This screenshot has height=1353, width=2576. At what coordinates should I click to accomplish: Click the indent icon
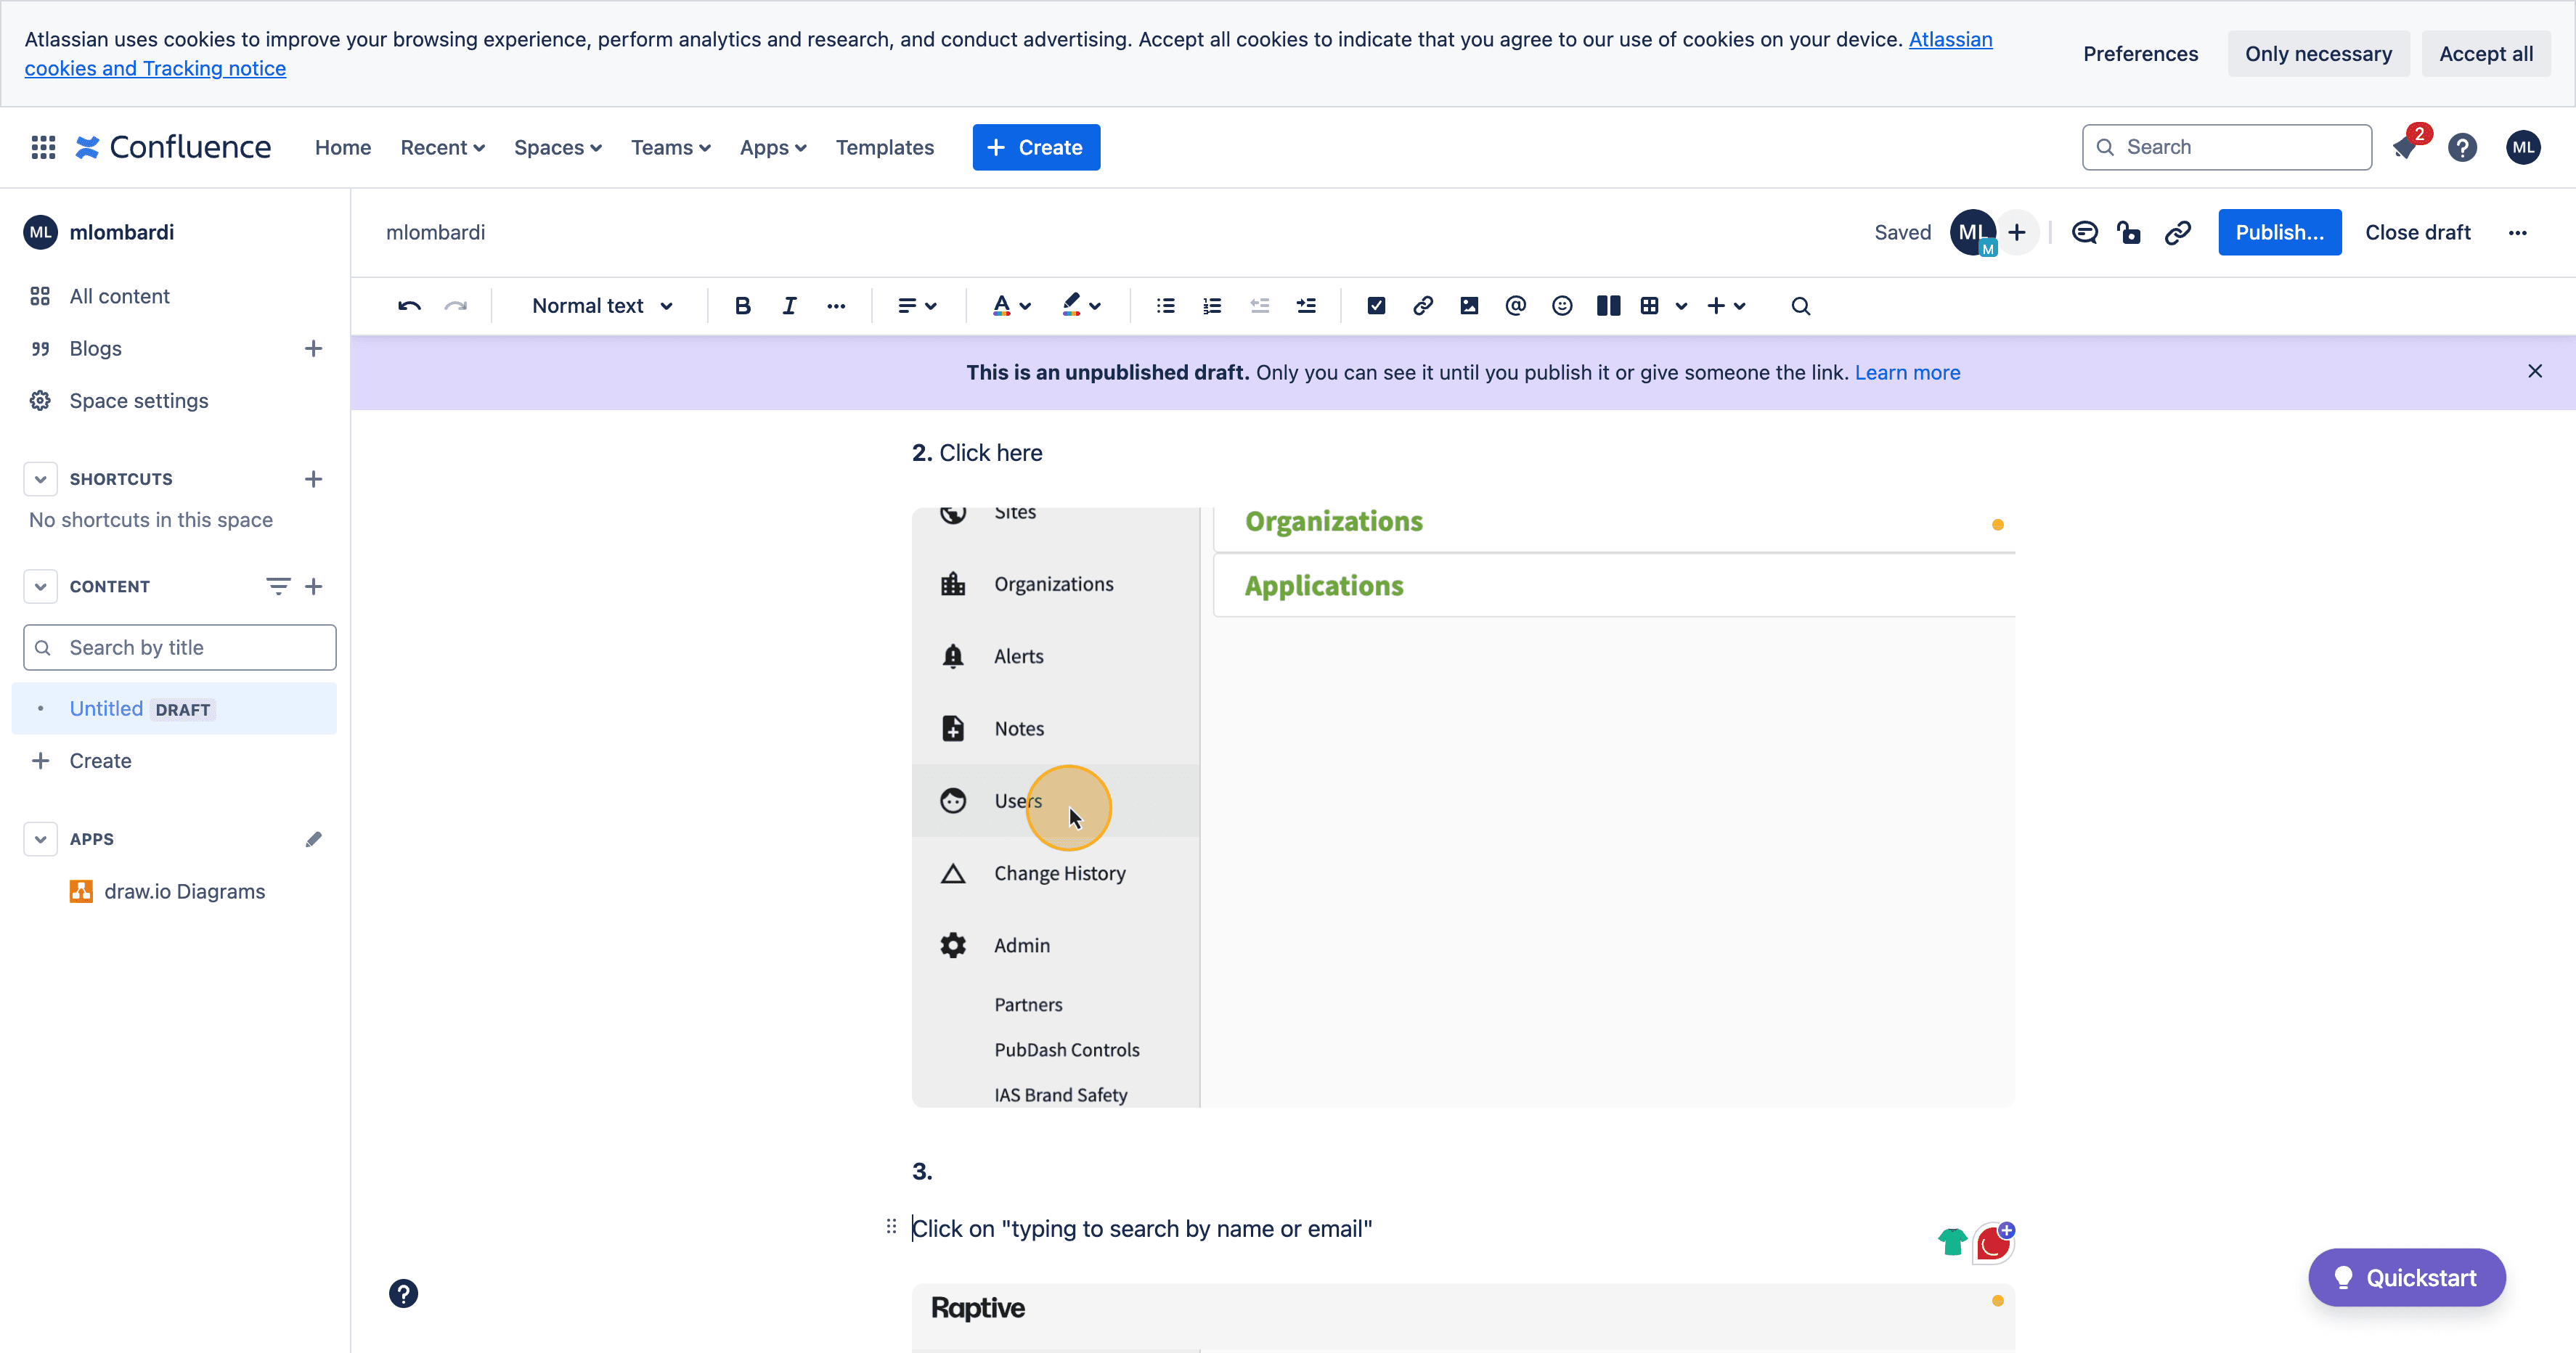pyautogui.click(x=1306, y=306)
